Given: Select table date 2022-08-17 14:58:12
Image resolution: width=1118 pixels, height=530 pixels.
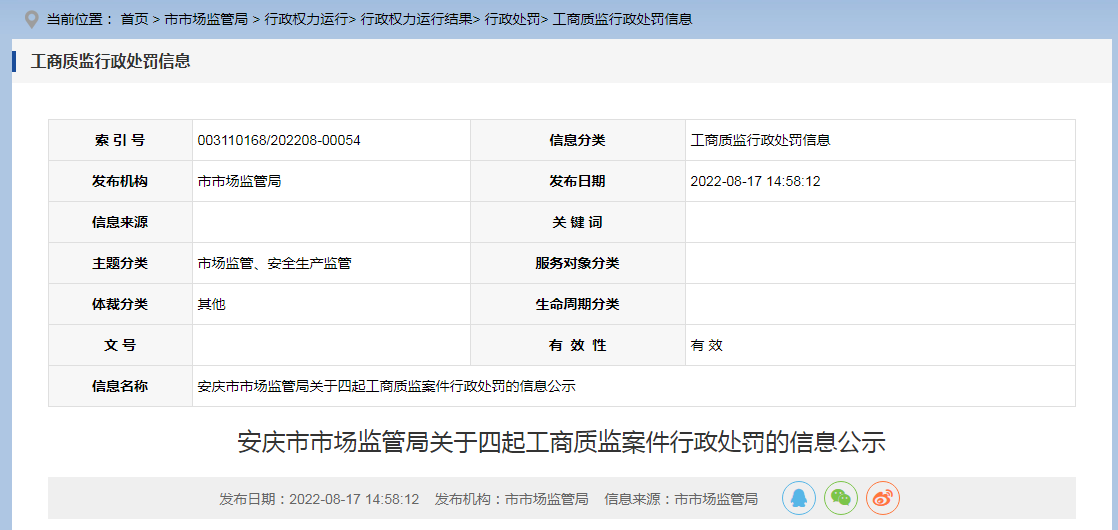Looking at the screenshot, I should [756, 181].
